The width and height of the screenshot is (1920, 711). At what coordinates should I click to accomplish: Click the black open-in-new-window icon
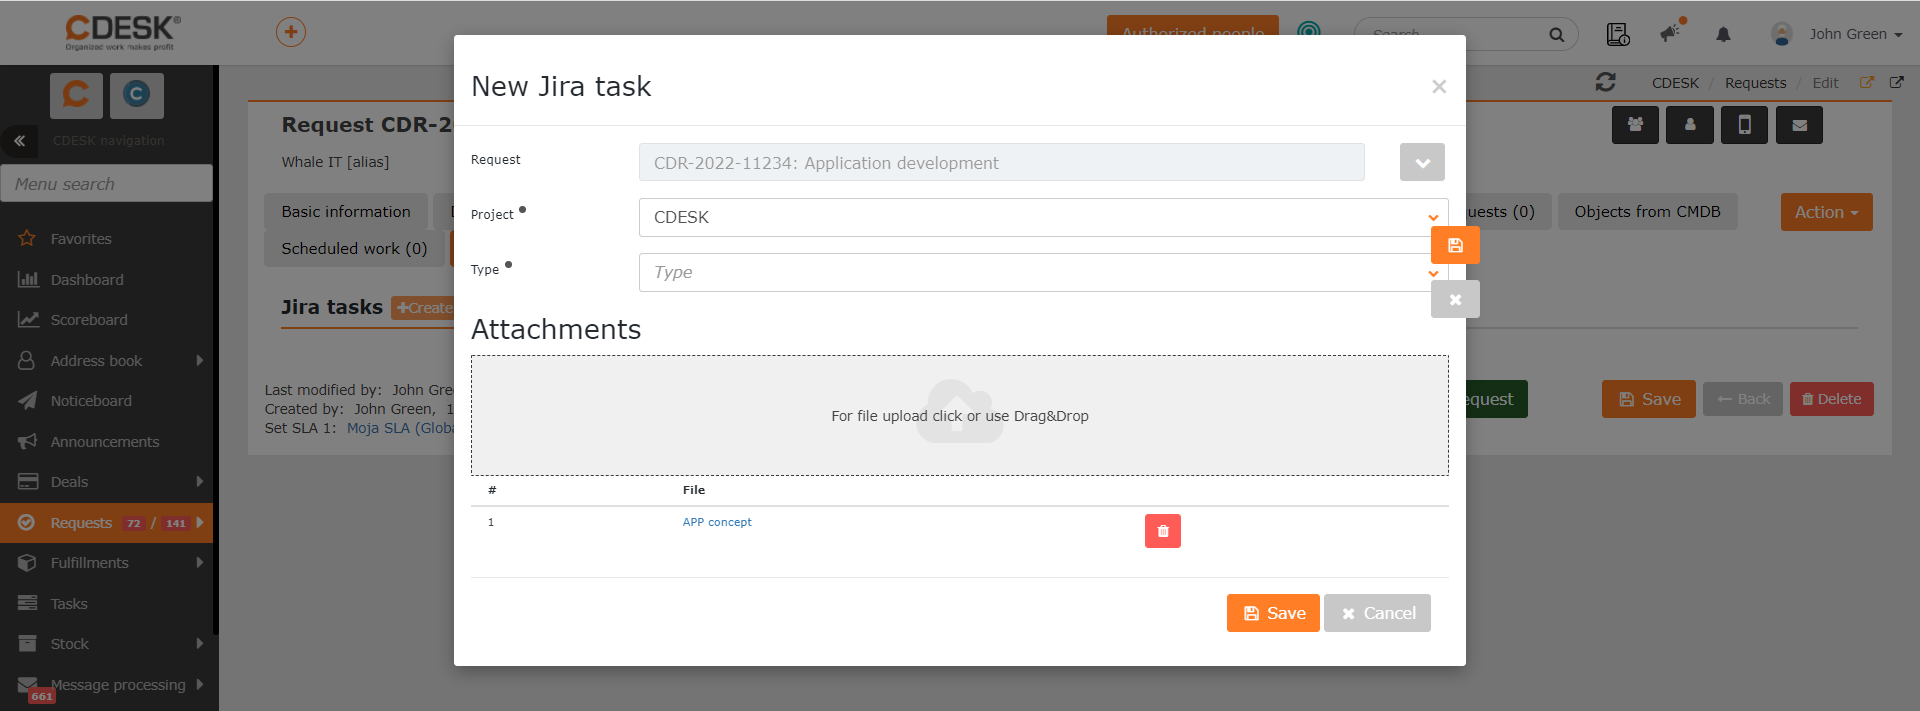[1896, 82]
